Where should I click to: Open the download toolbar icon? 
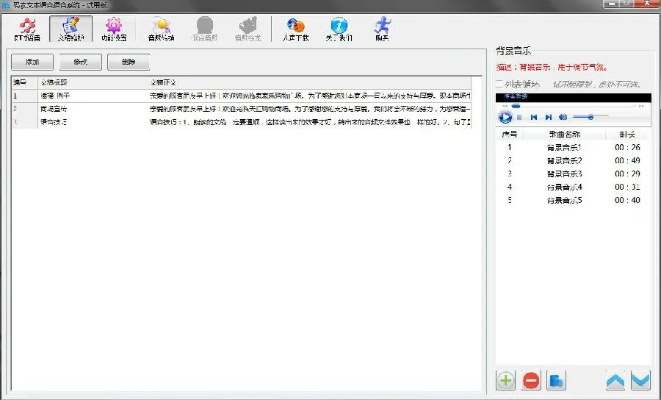click(293, 28)
